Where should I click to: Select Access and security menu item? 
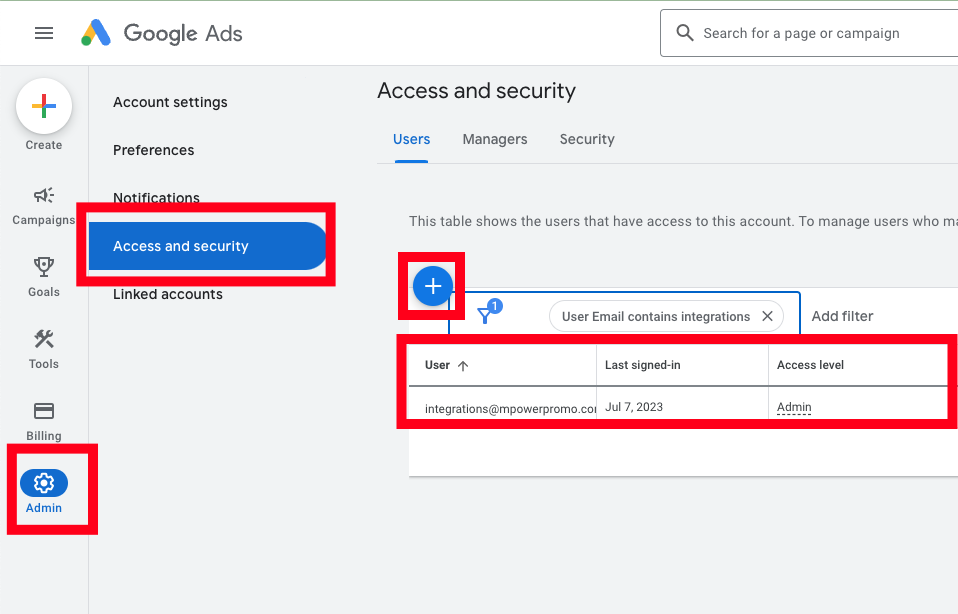[x=208, y=246]
